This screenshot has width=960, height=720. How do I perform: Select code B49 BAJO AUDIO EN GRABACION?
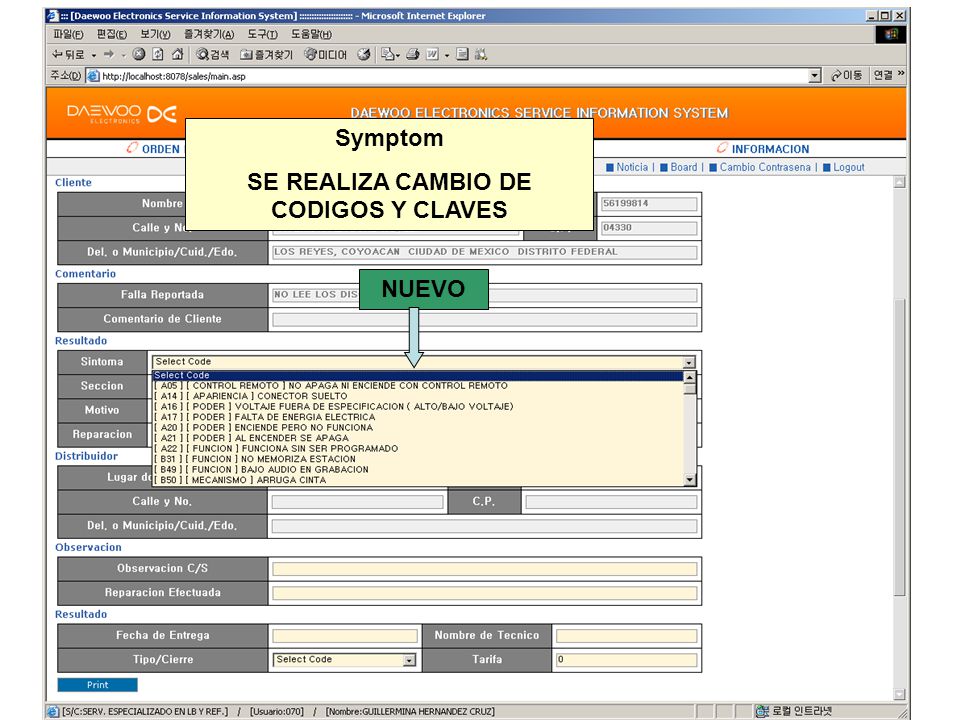418,470
